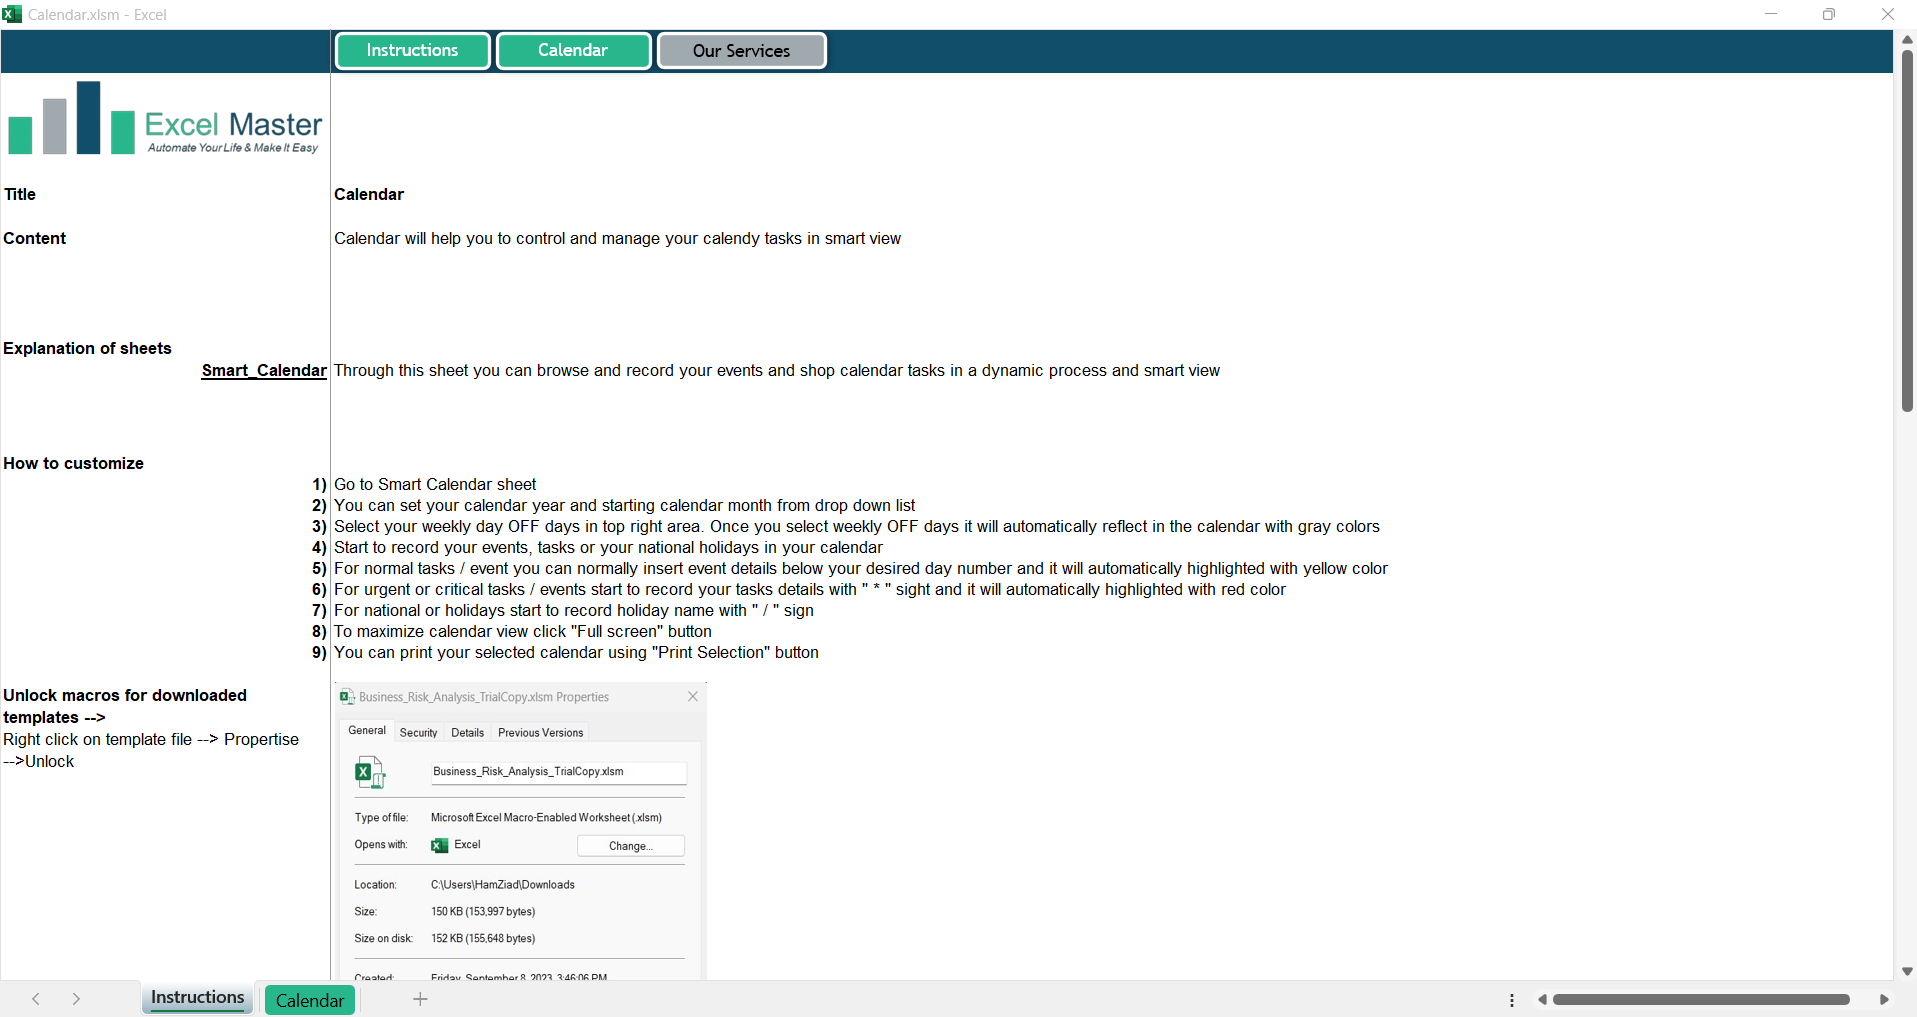Click the three-dot tab bar splitter handle
Screen dimensions: 1917x1017
click(1511, 1000)
